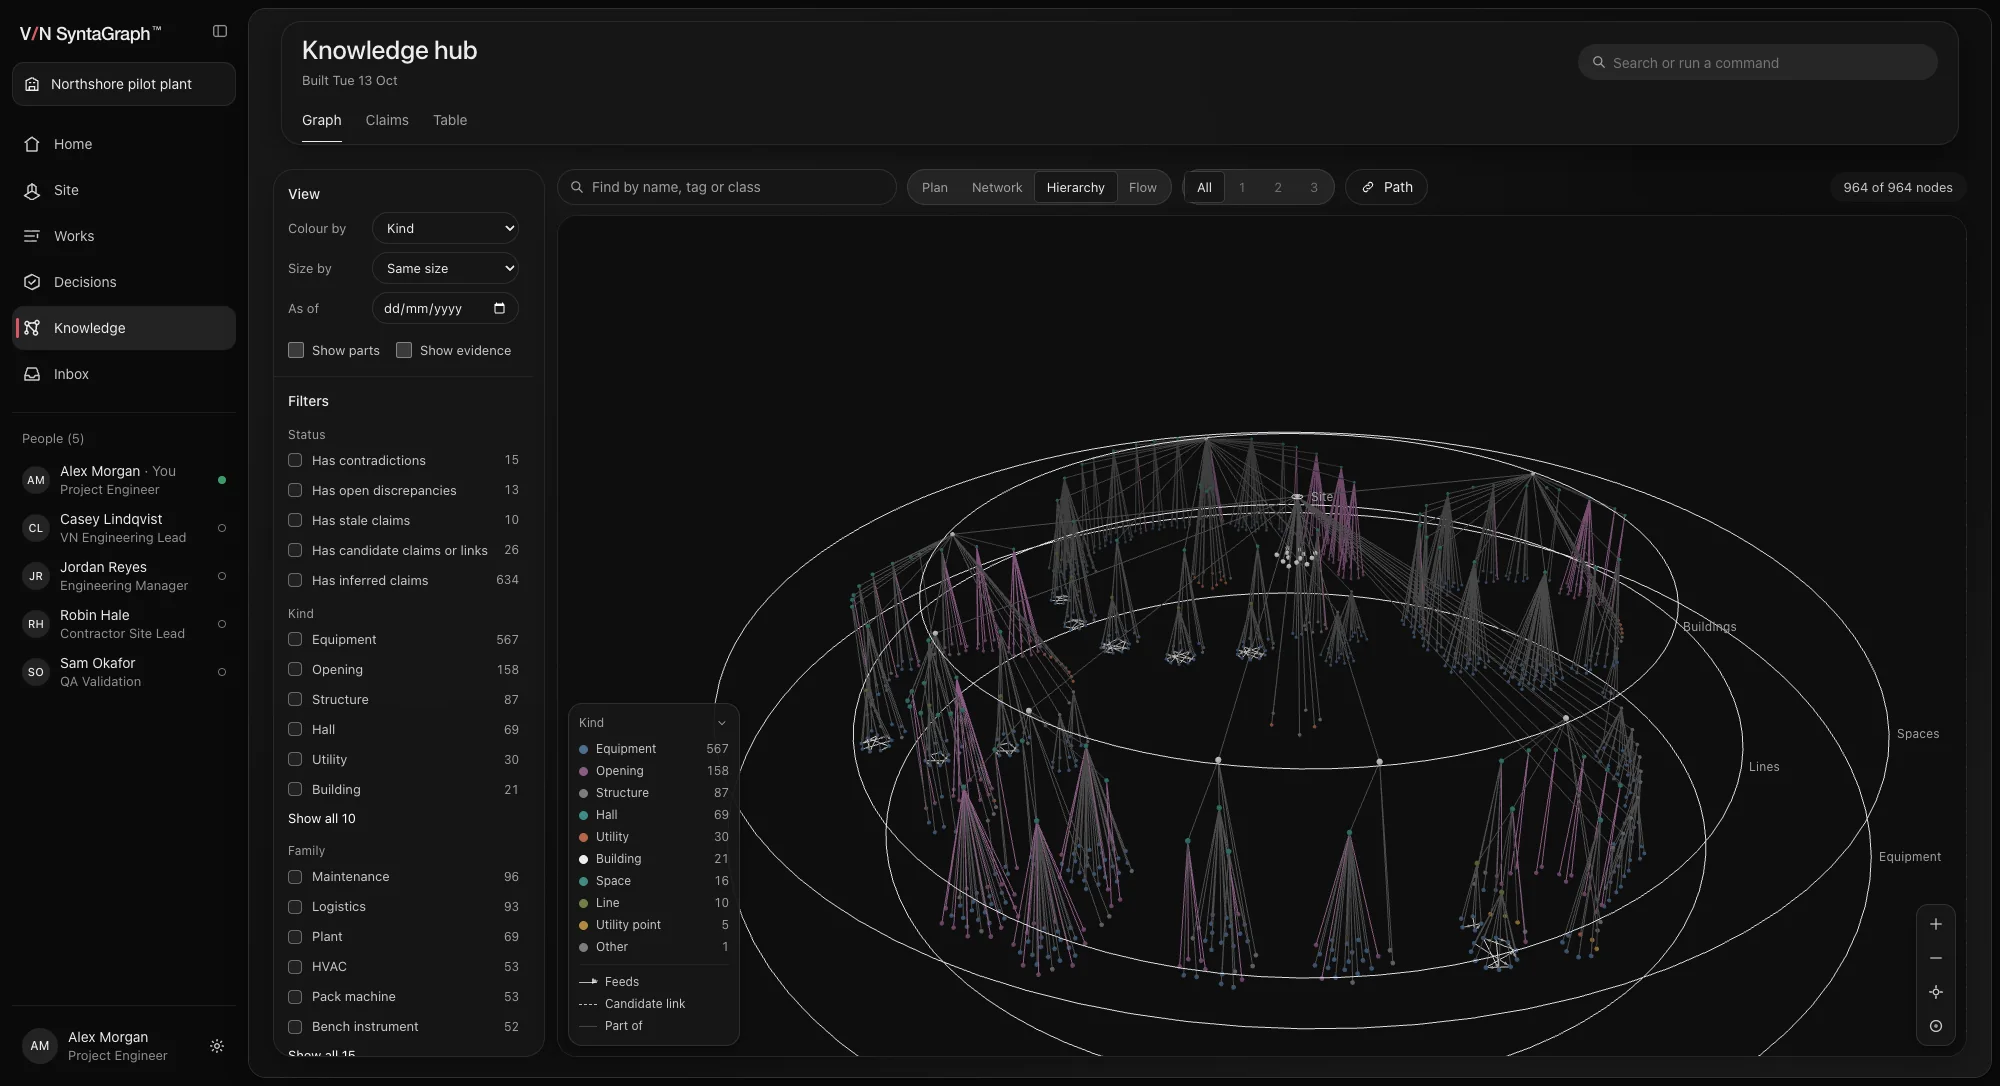The height and width of the screenshot is (1086, 2000).
Task: Check Equipment kind filter
Action: tap(295, 639)
